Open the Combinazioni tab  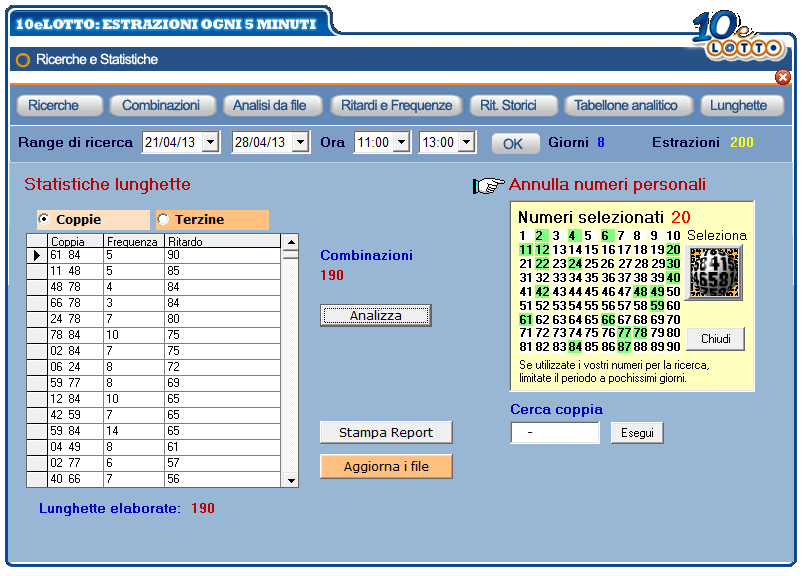click(162, 105)
